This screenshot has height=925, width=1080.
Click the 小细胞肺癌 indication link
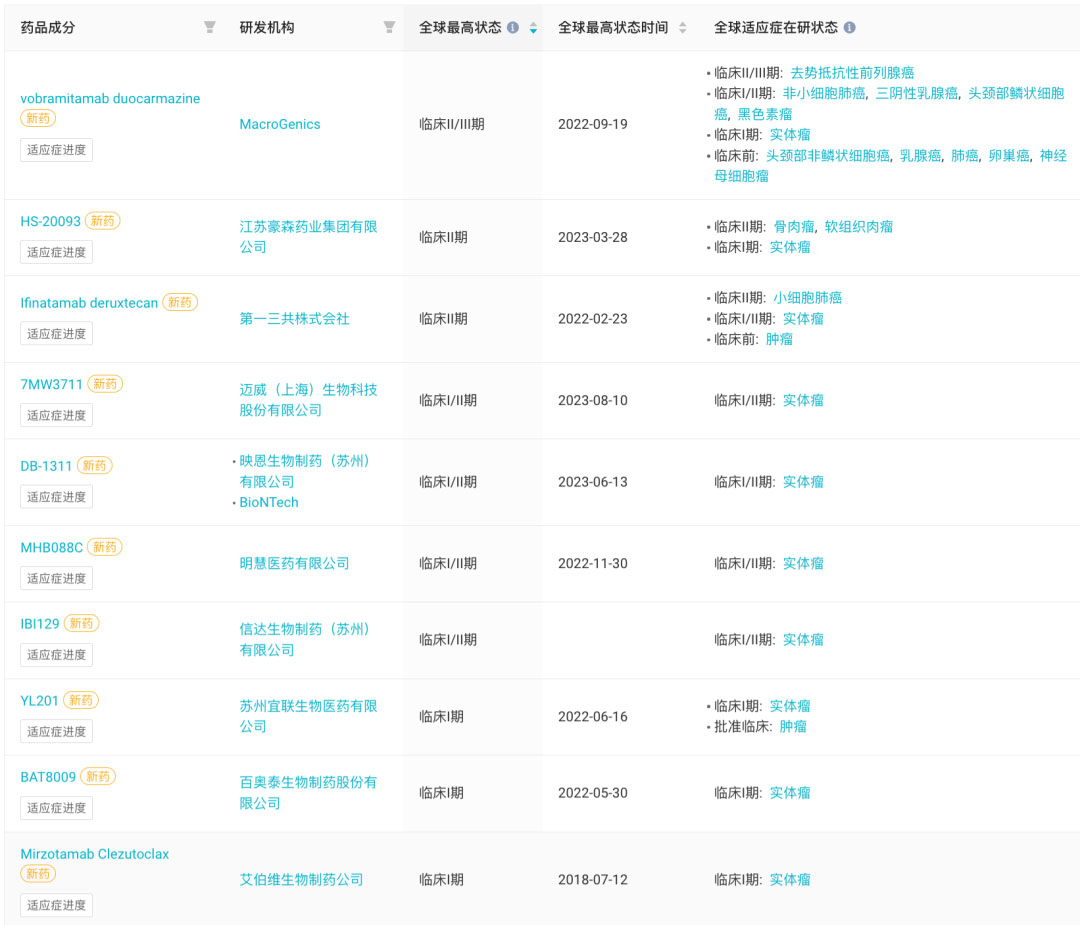click(807, 297)
